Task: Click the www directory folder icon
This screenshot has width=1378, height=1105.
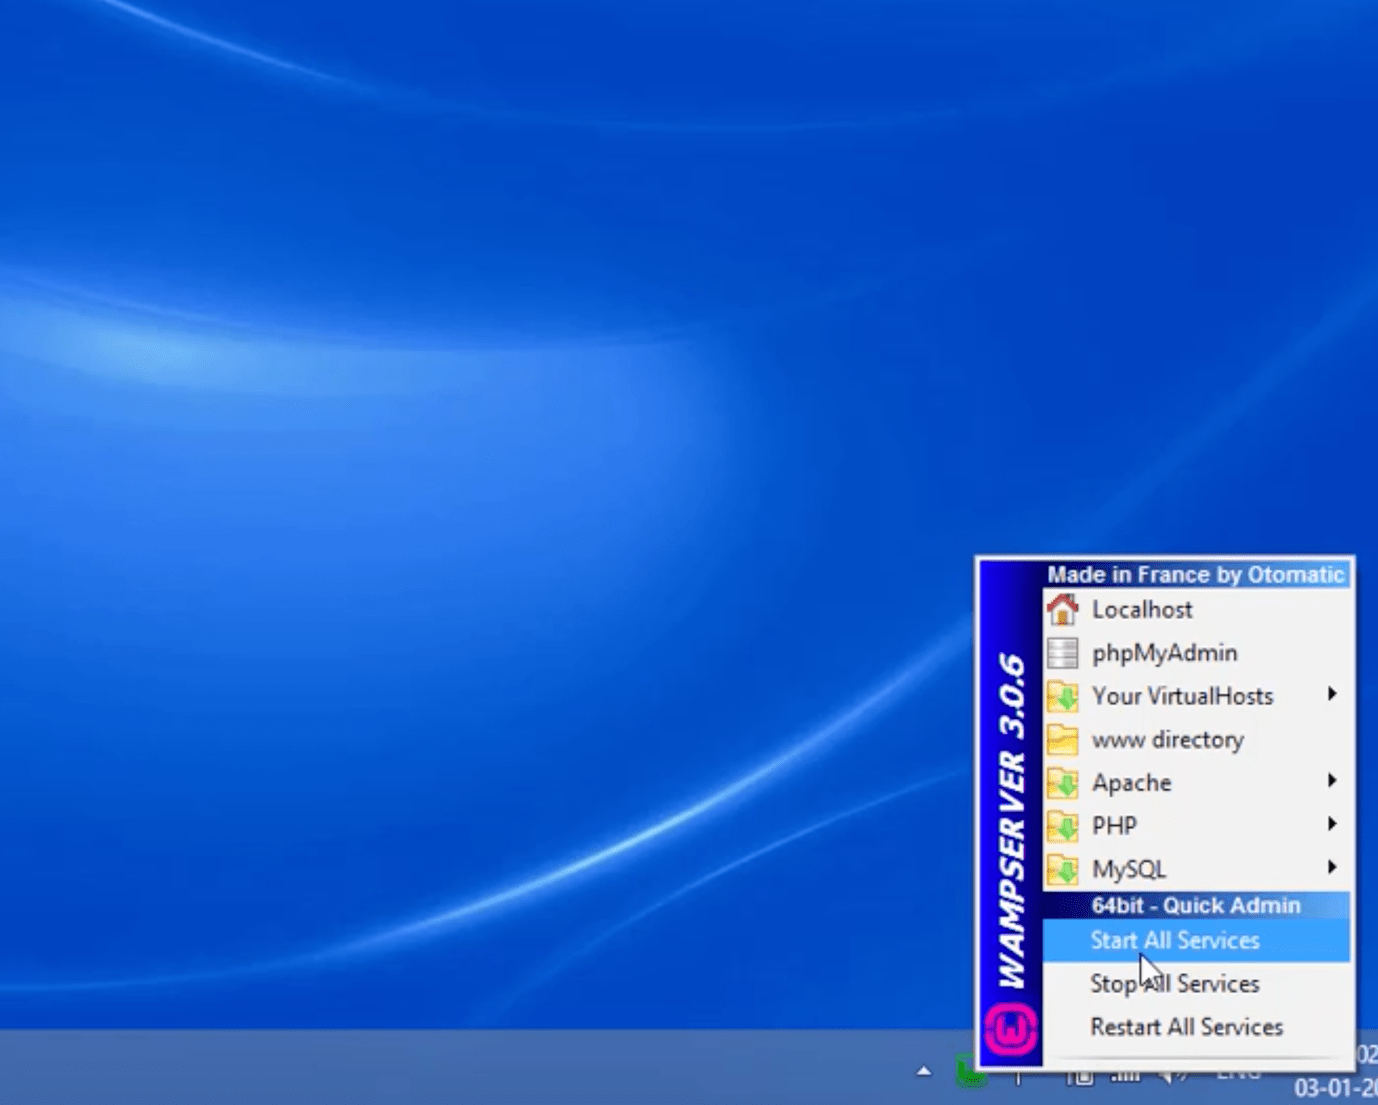Action: click(1062, 739)
